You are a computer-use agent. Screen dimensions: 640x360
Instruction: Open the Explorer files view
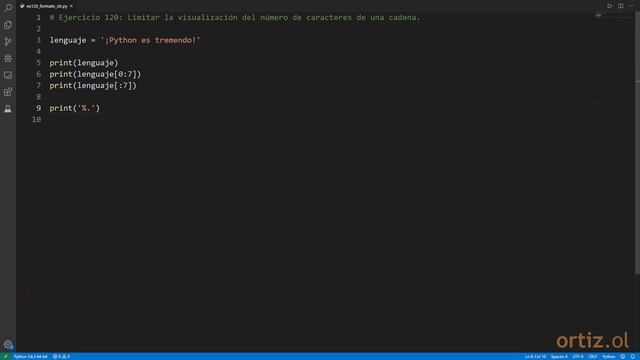pyautogui.click(x=8, y=25)
